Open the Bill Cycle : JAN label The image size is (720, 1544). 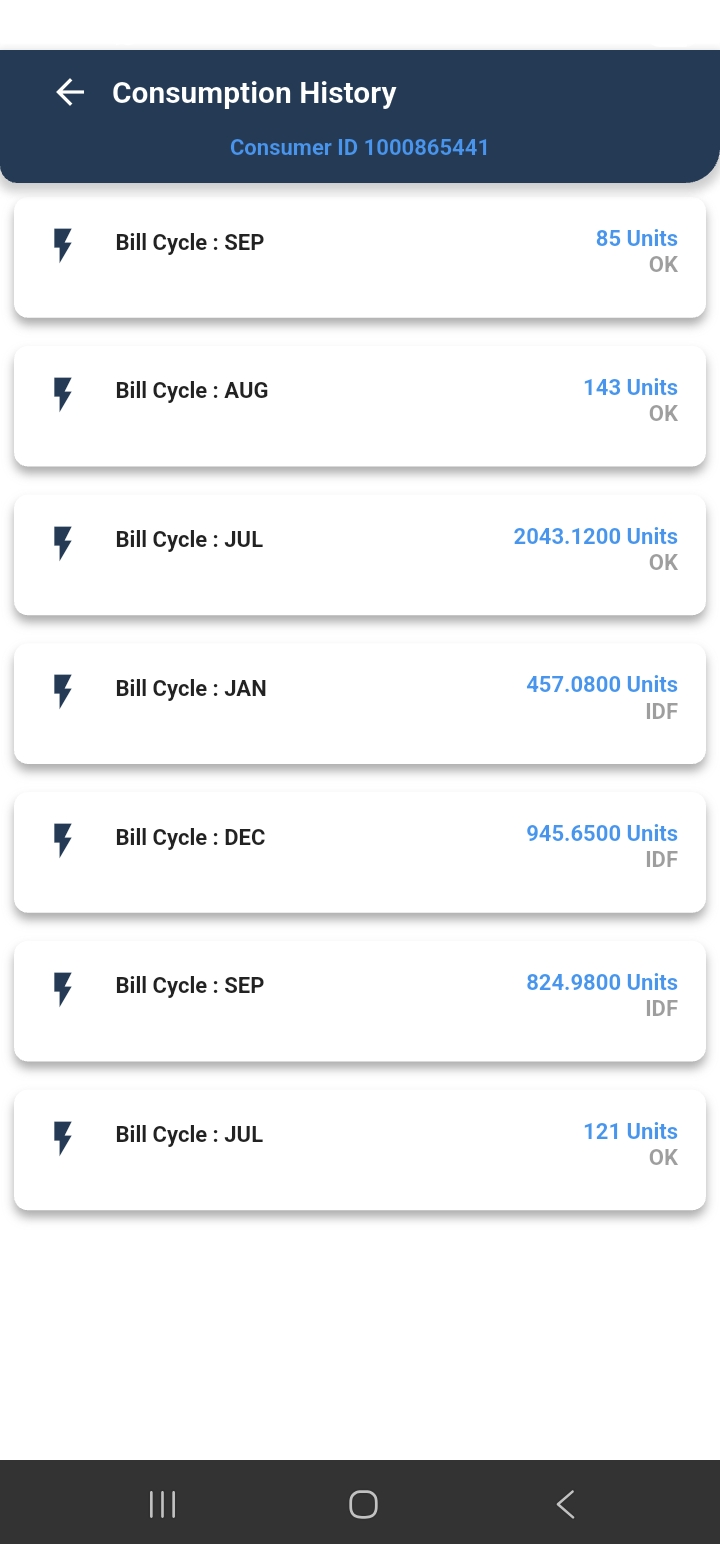click(x=191, y=689)
